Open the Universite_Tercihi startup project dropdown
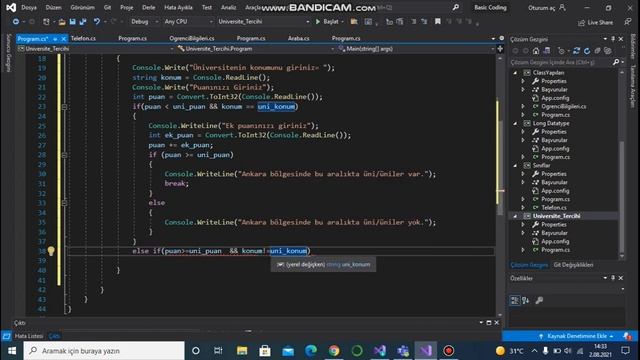This screenshot has width=640, height=360. (264, 22)
